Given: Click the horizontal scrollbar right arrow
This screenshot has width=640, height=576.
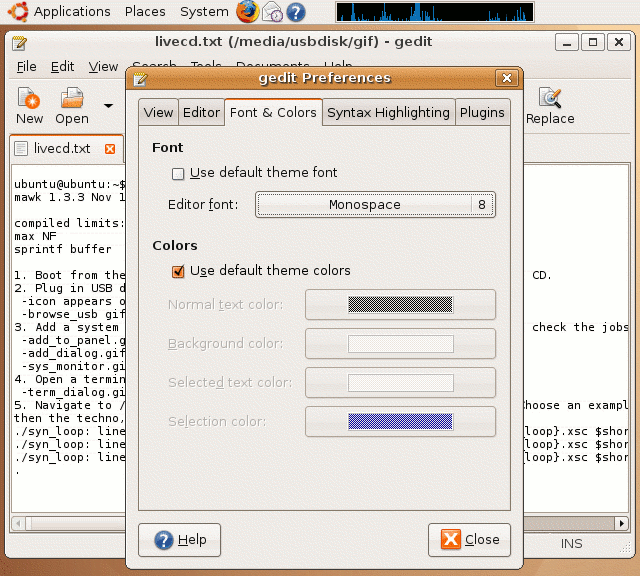Looking at the screenshot, I should (622, 523).
